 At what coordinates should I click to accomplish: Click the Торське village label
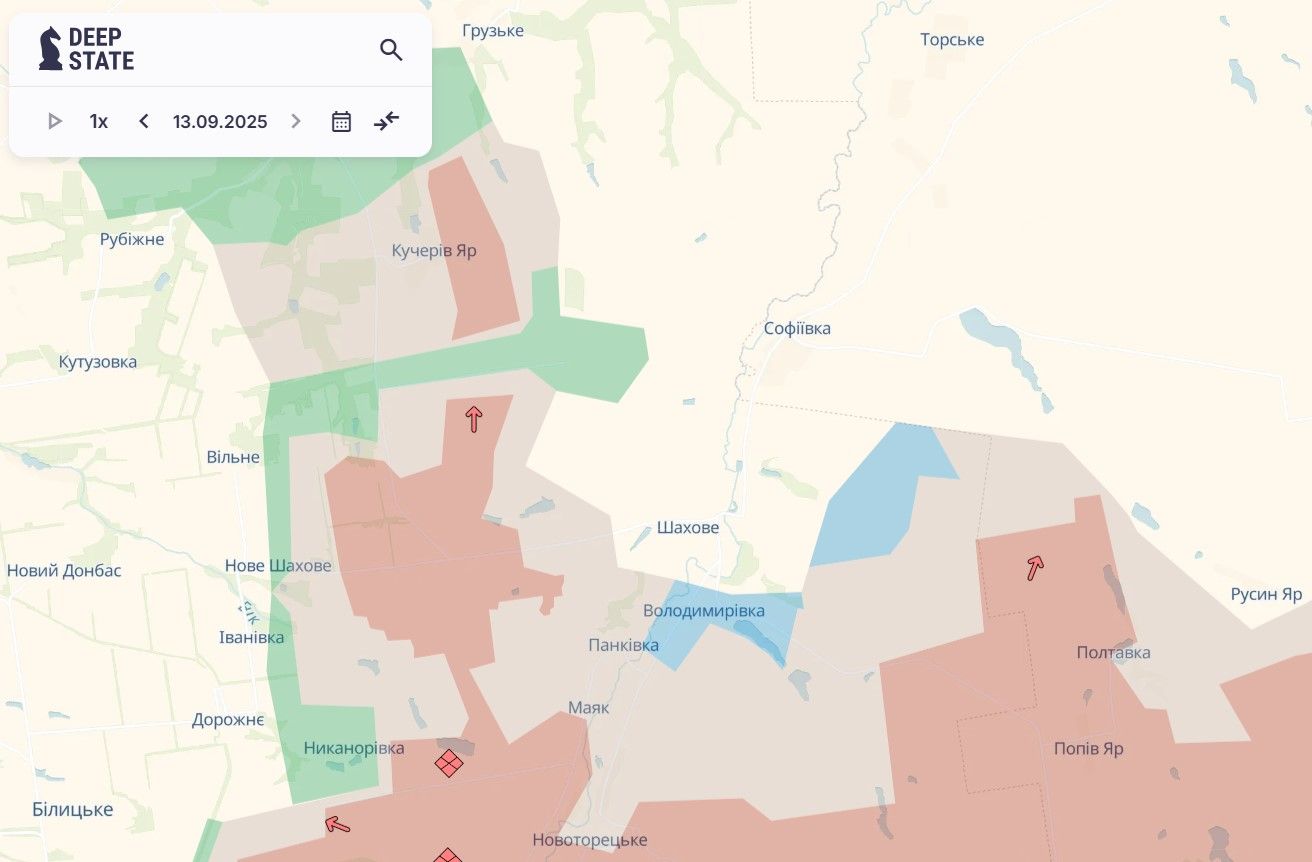pos(952,40)
